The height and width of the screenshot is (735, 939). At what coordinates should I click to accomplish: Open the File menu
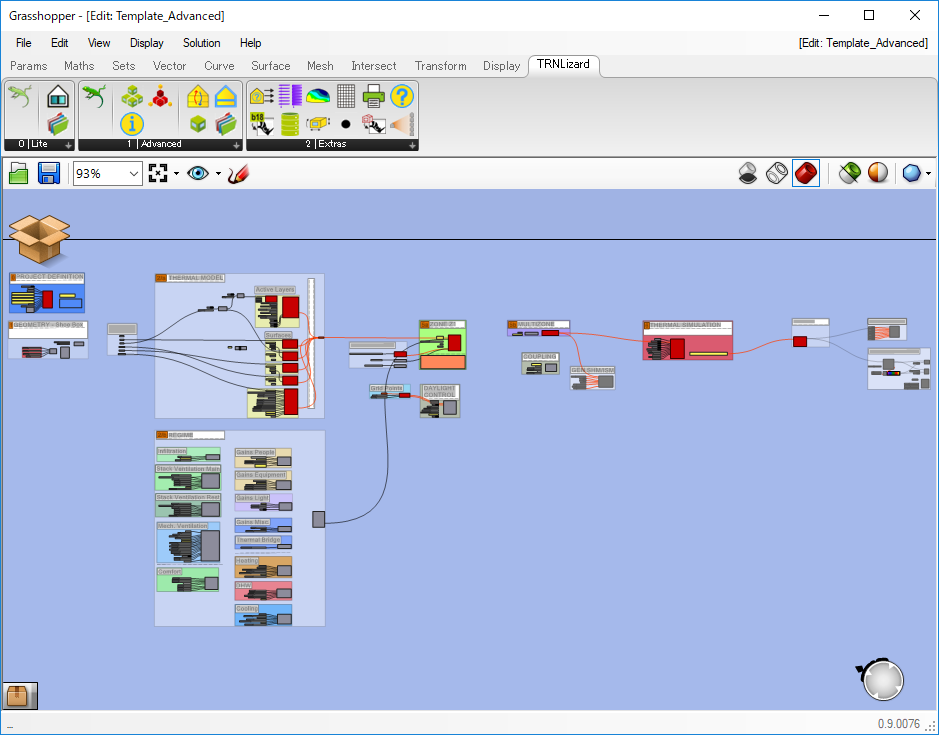[x=23, y=43]
